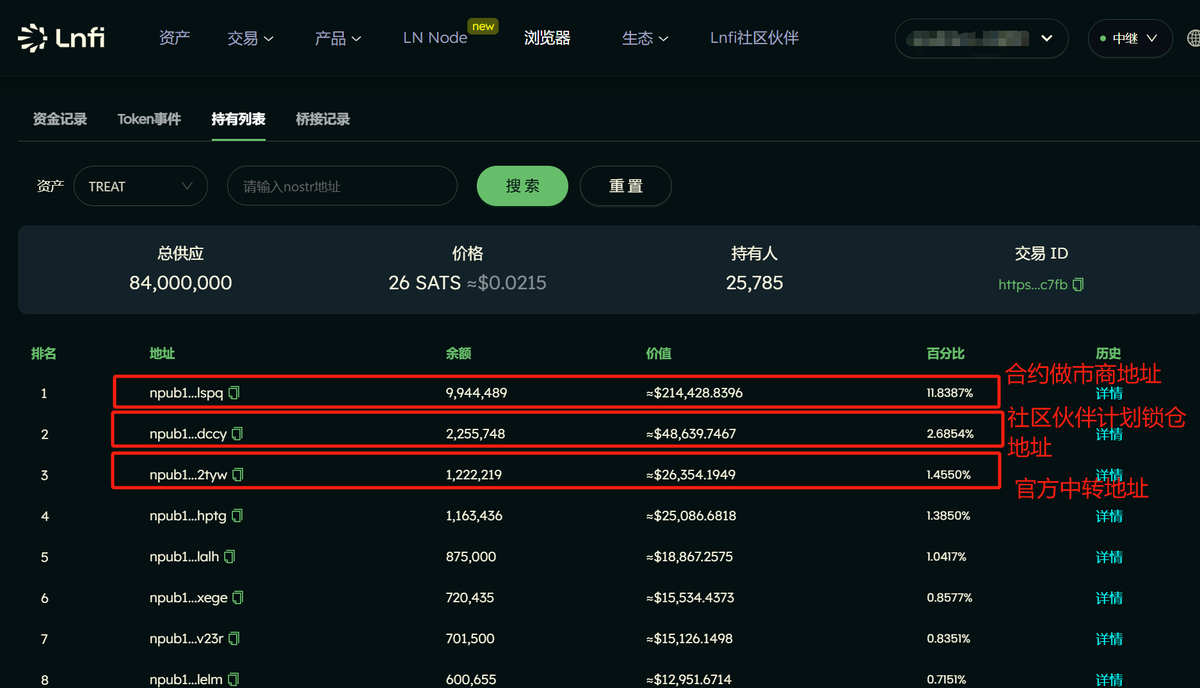This screenshot has width=1200, height=688.
Task: Expand the account address dropdown
Action: 982,38
